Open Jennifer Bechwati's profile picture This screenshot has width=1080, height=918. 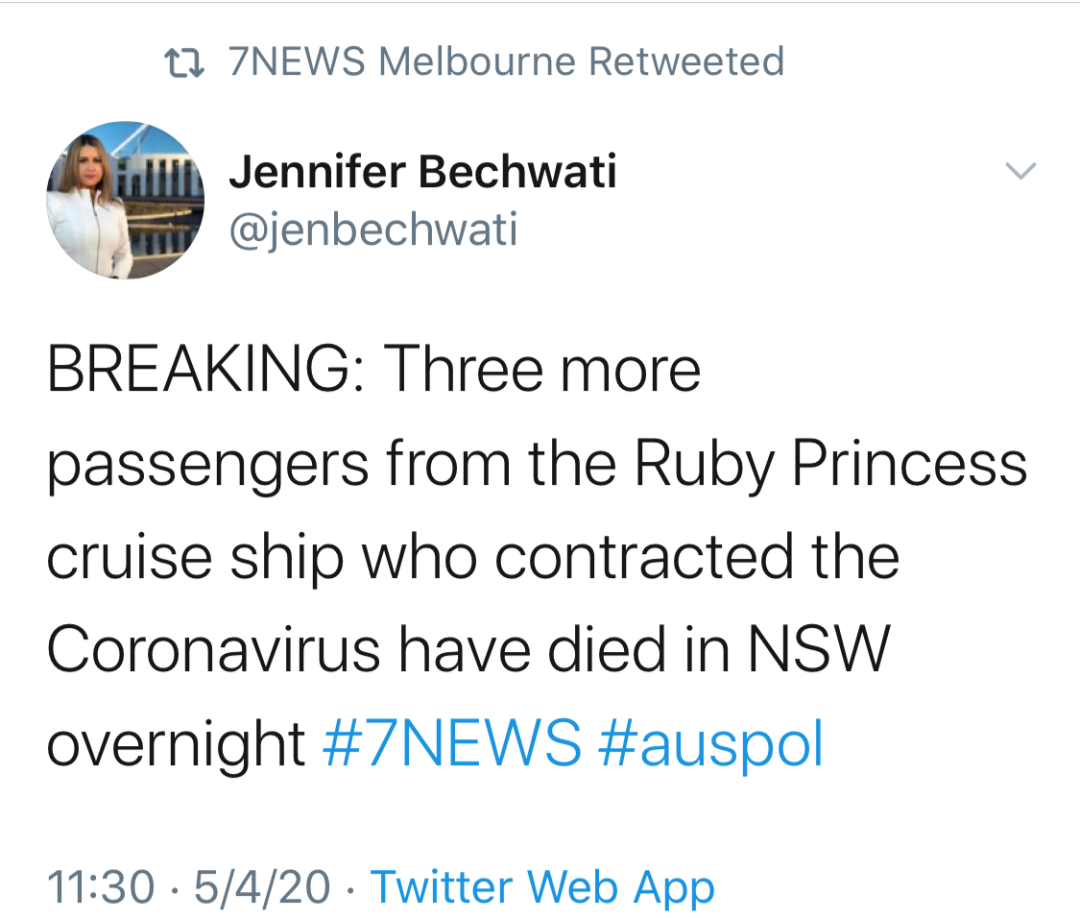pyautogui.click(x=125, y=200)
